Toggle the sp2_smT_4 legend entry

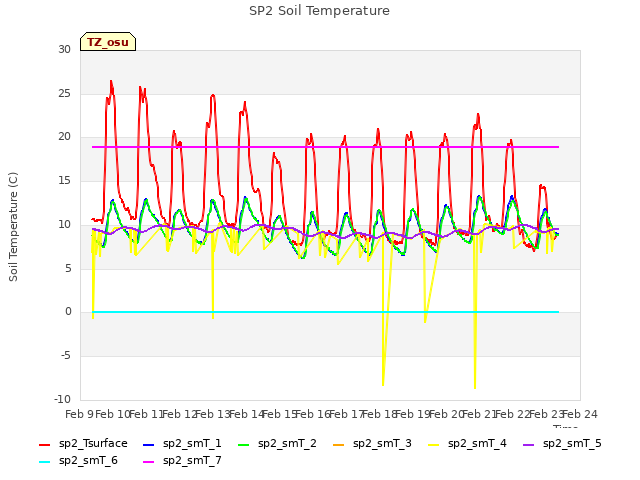467,444
